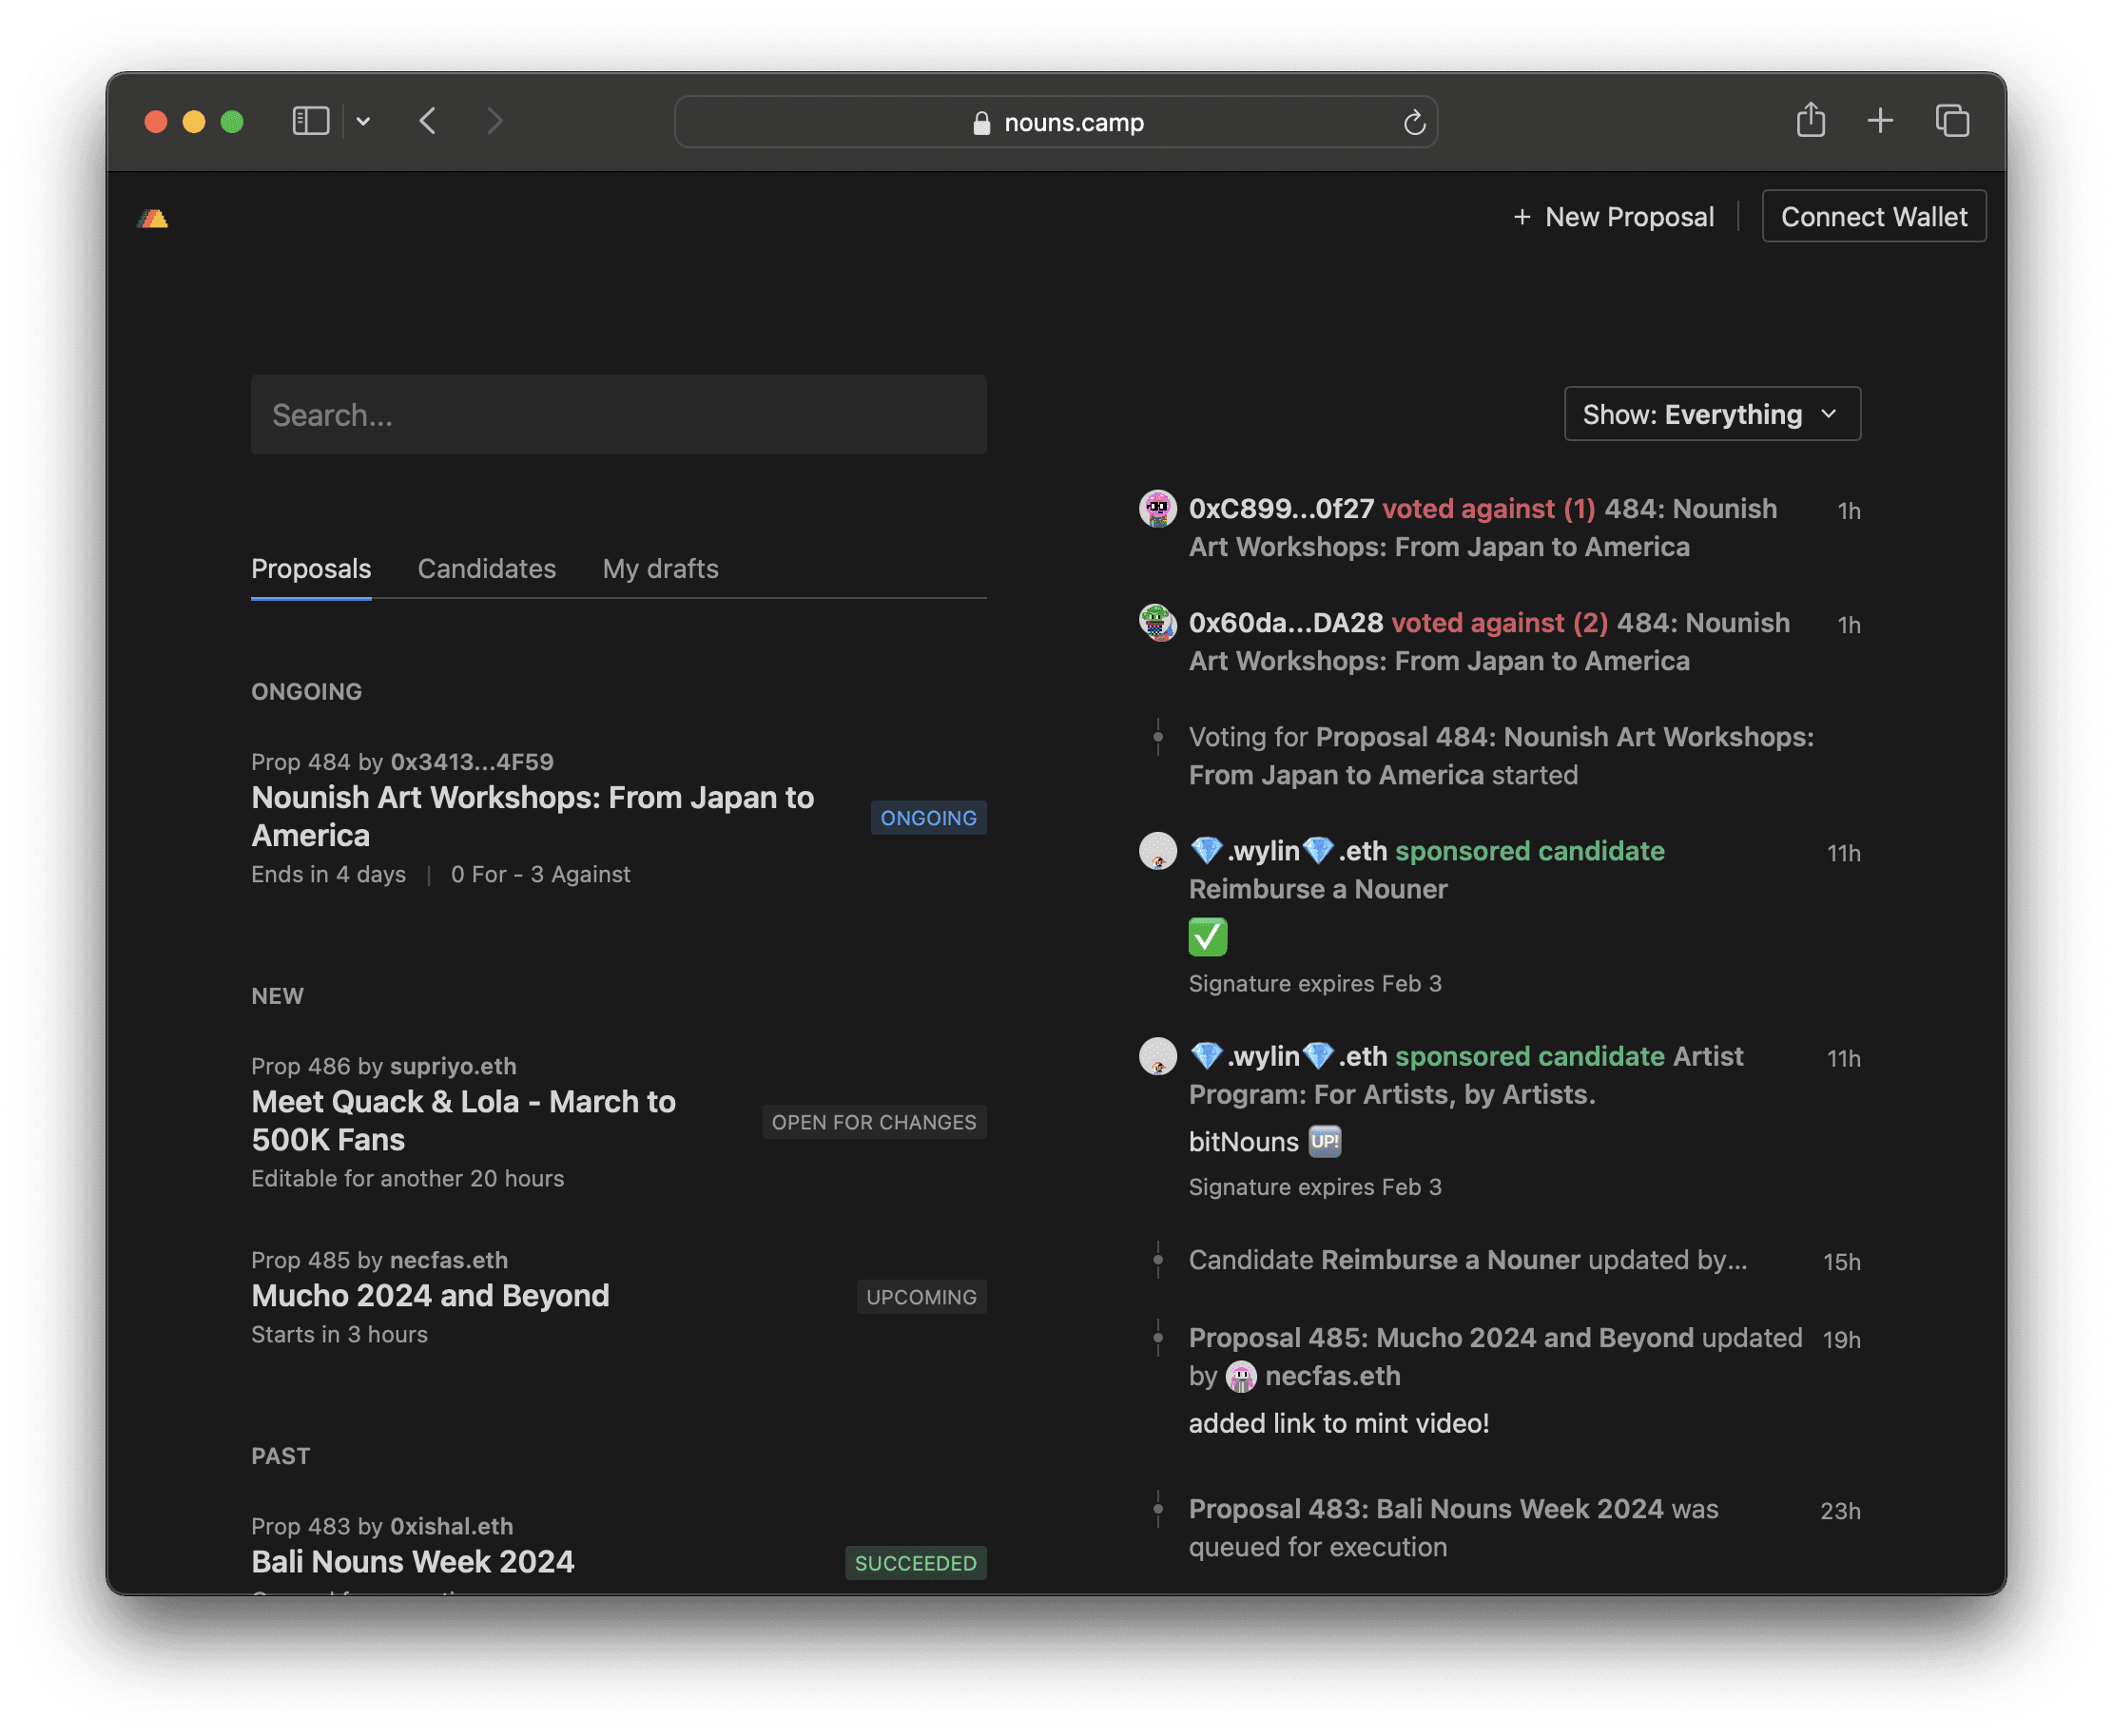
Task: Switch to the My drafts tab
Action: (x=660, y=569)
